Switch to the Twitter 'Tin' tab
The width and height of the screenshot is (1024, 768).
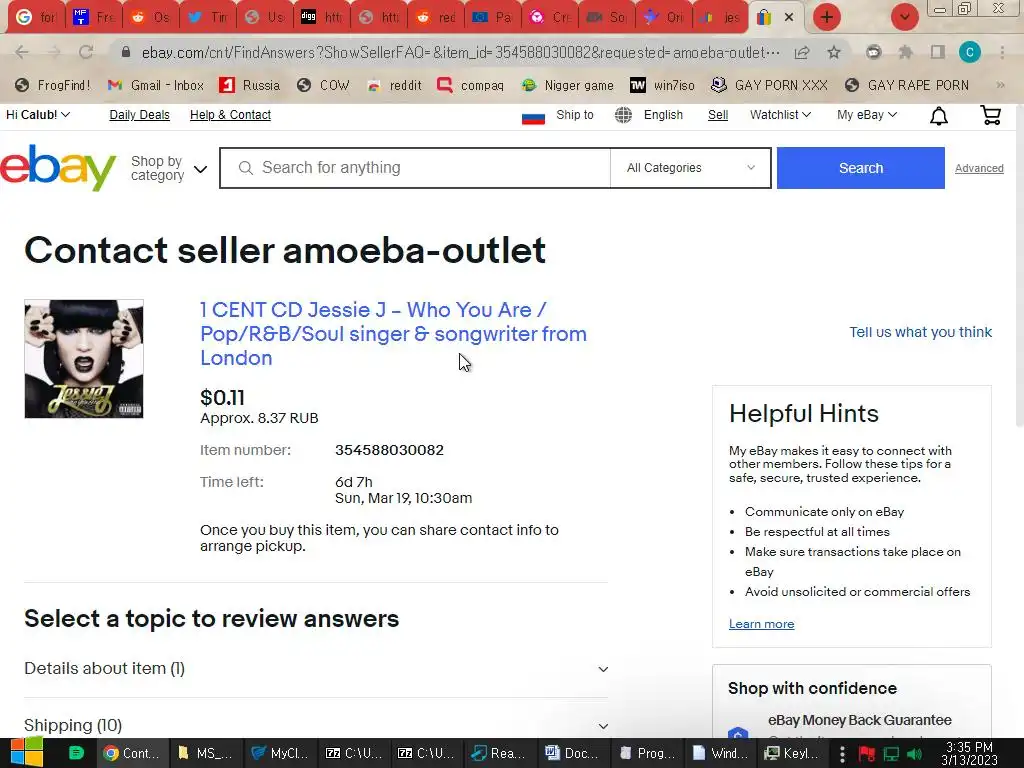tap(208, 17)
